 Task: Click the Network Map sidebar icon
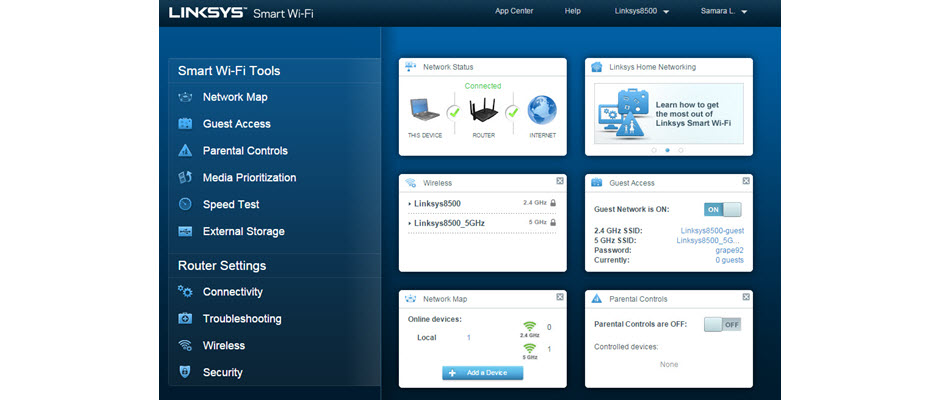(x=185, y=98)
